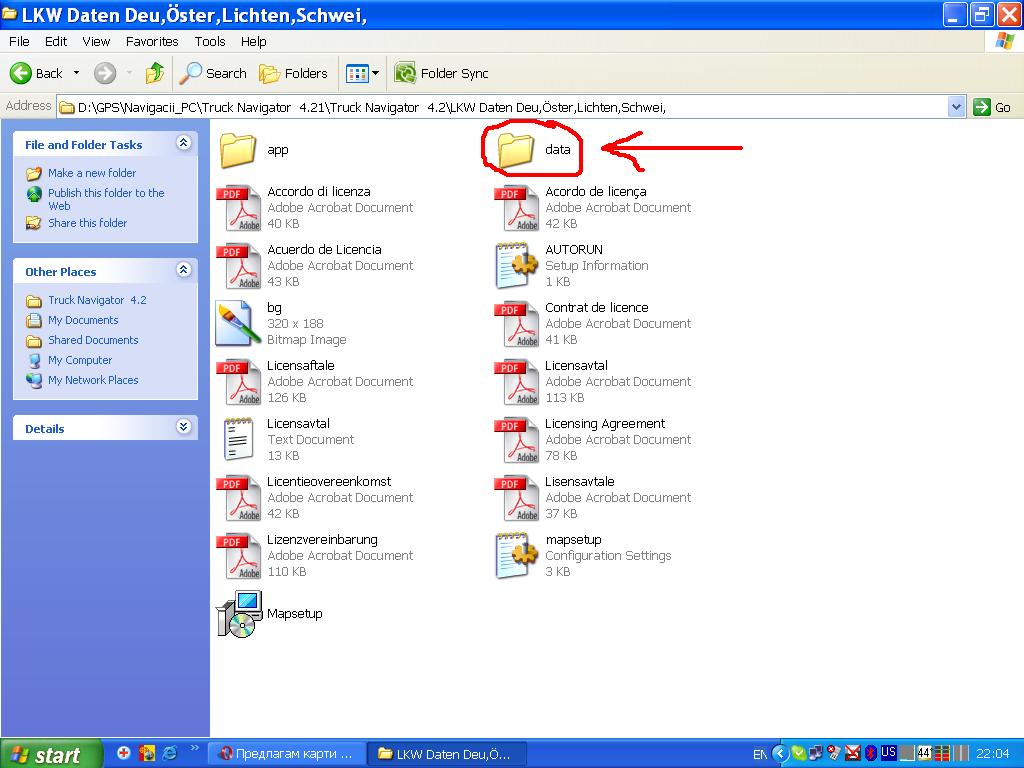The height and width of the screenshot is (768, 1024).
Task: Click the Search toolbar button
Action: (213, 73)
